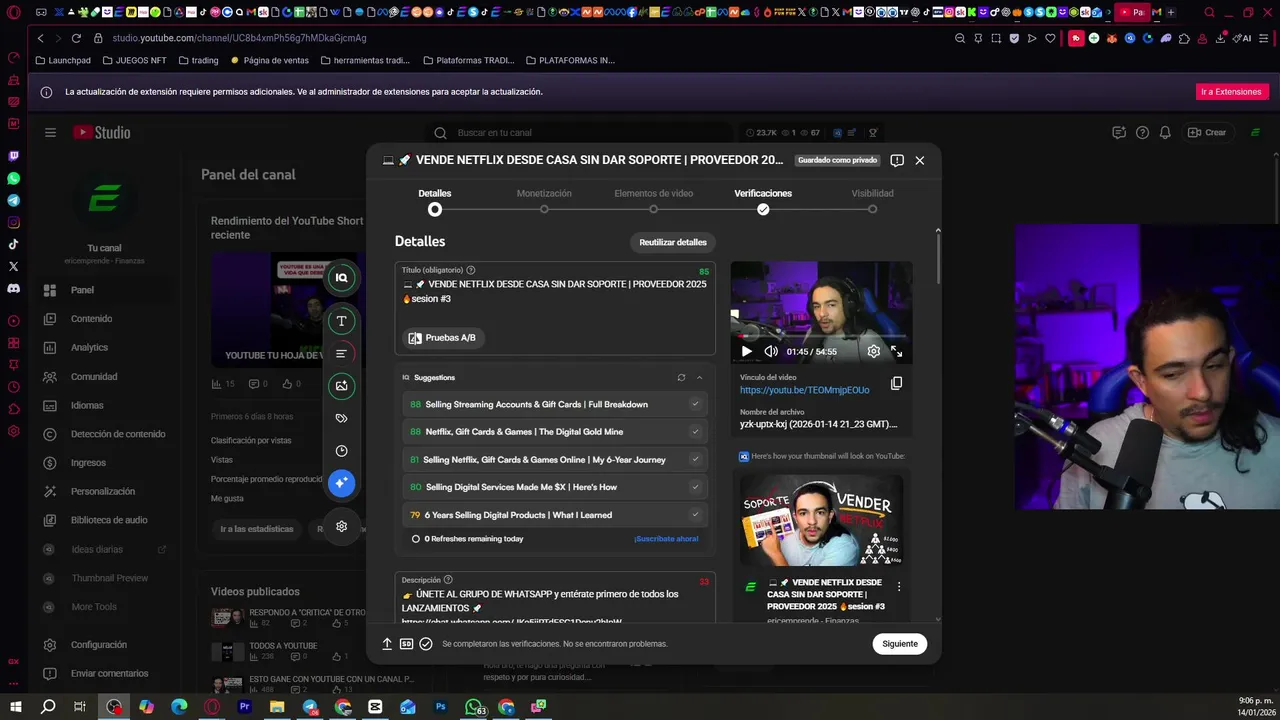Apply suggestion 'Netflix, Gift Cards & Games' Gold Mine

[x=554, y=432]
